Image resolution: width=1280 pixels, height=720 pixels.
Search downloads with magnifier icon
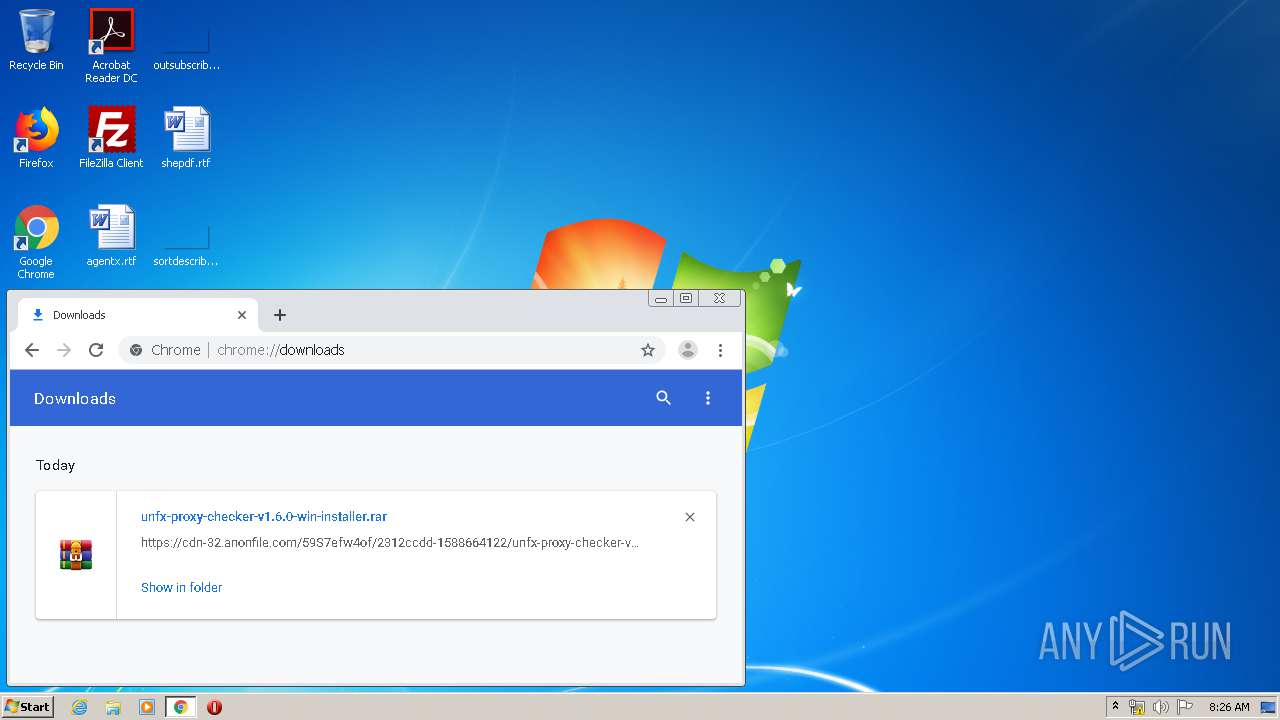pos(663,398)
